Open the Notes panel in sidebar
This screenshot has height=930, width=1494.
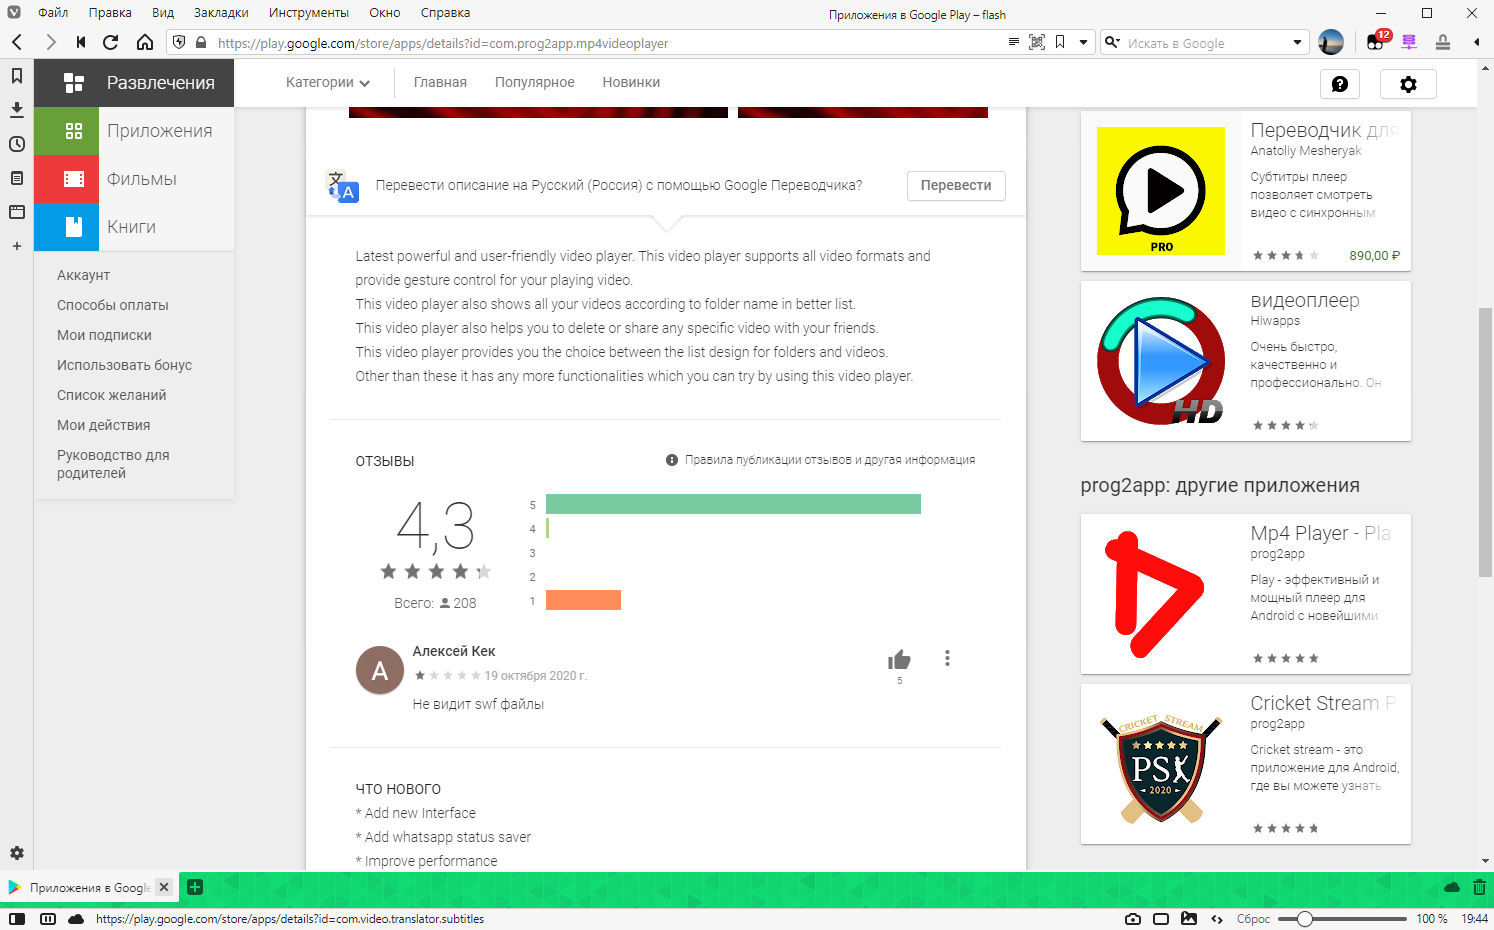coord(17,178)
